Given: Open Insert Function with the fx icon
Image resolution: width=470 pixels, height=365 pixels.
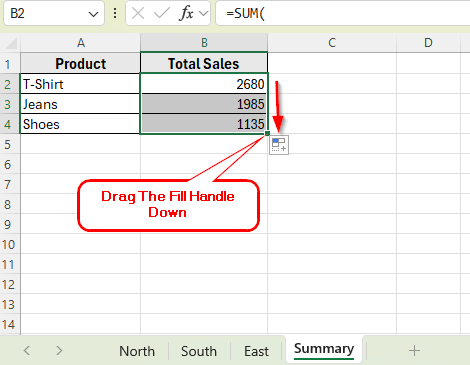Looking at the screenshot, I should [187, 13].
